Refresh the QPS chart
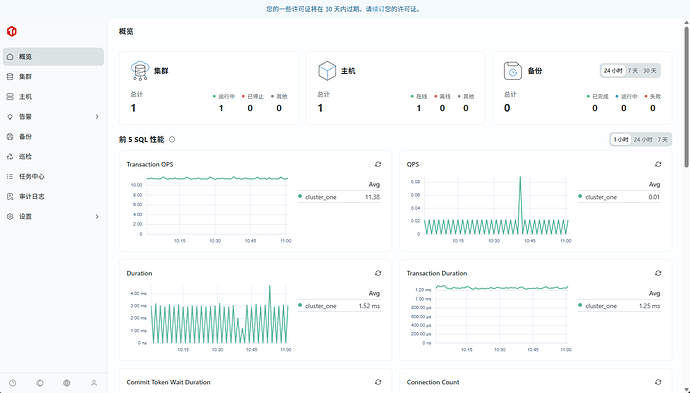Image resolution: width=690 pixels, height=393 pixels. coord(658,164)
